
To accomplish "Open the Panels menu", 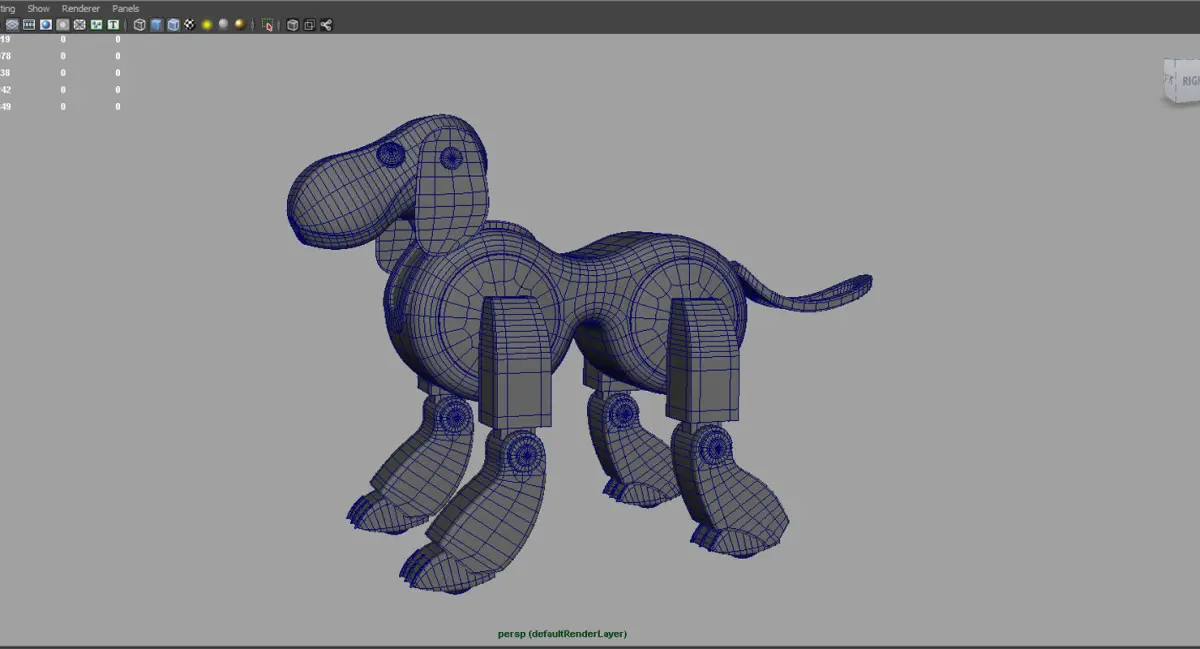I will coord(126,8).
